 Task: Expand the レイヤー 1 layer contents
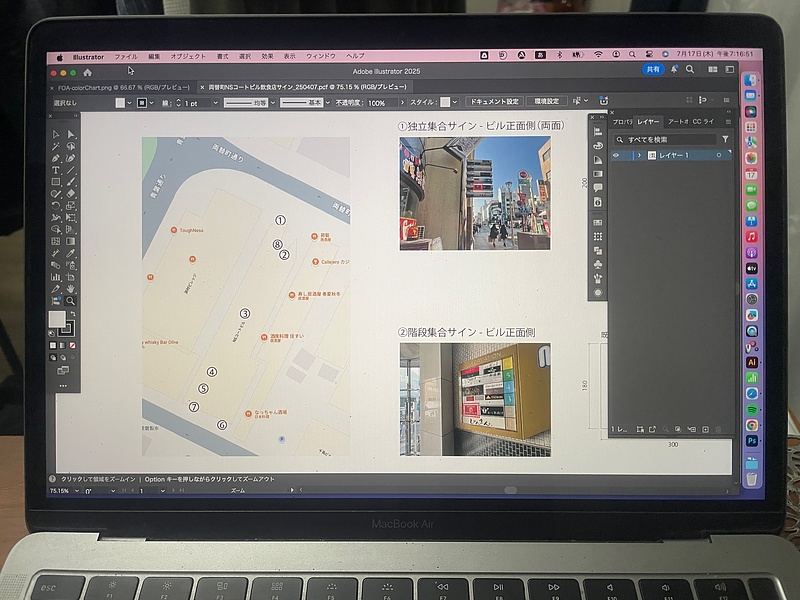tap(639, 156)
